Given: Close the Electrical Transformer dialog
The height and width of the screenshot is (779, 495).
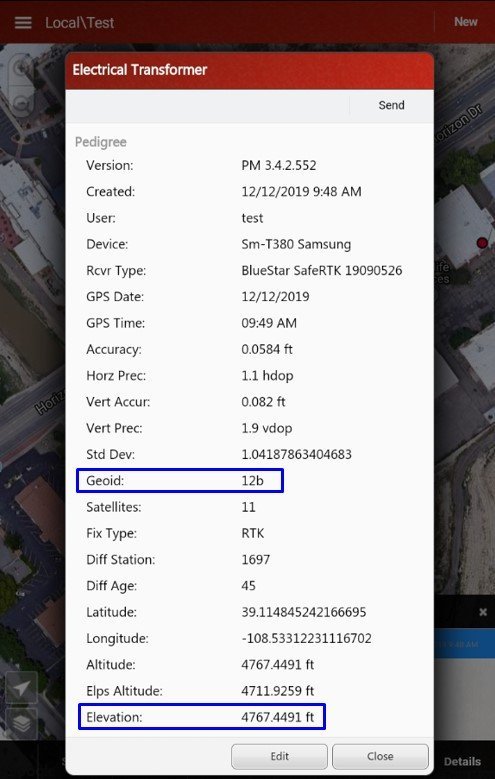Looking at the screenshot, I should (380, 756).
